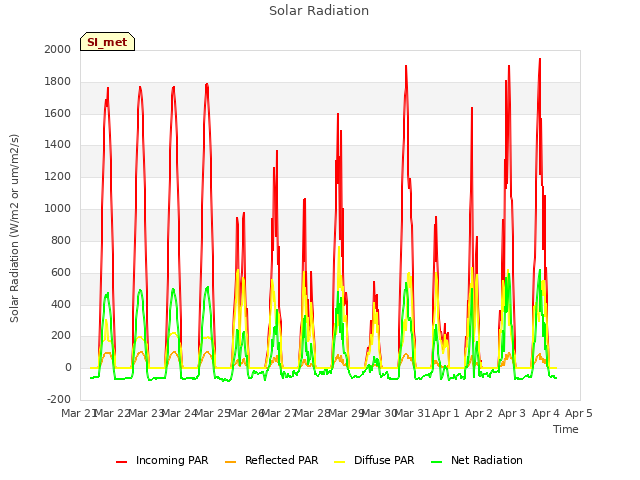Screen dimensions: 640x480
Task: Click the 1800 y-axis tick label
Action: click(x=58, y=82)
